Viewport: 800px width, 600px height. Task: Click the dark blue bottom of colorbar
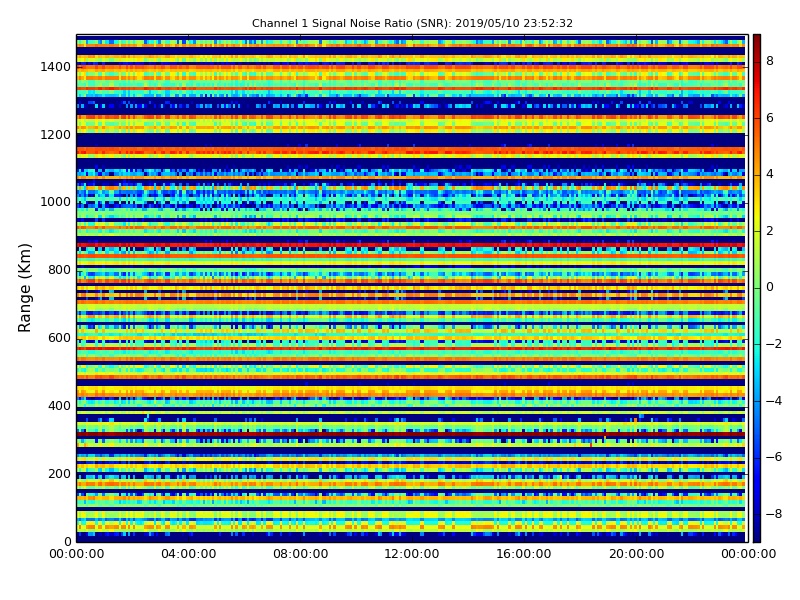[x=757, y=535]
